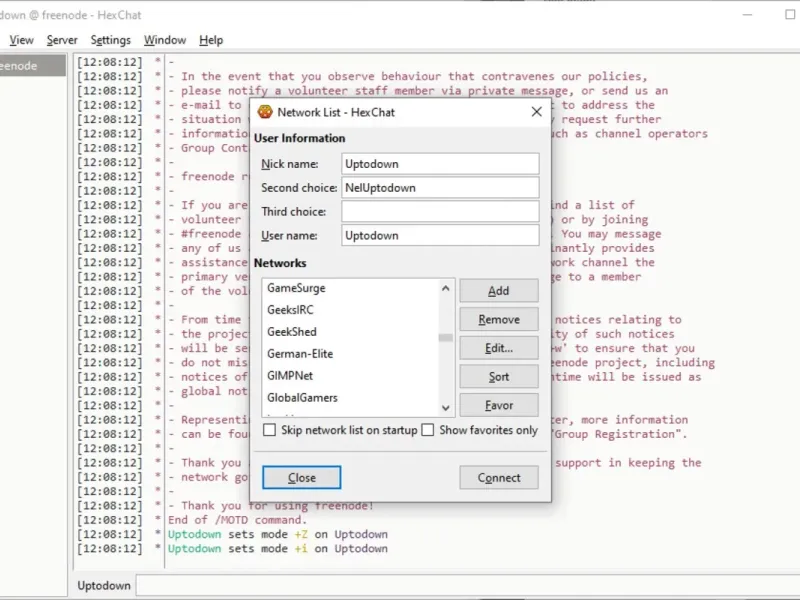Sort the networks list
800x600 pixels.
pyautogui.click(x=498, y=377)
